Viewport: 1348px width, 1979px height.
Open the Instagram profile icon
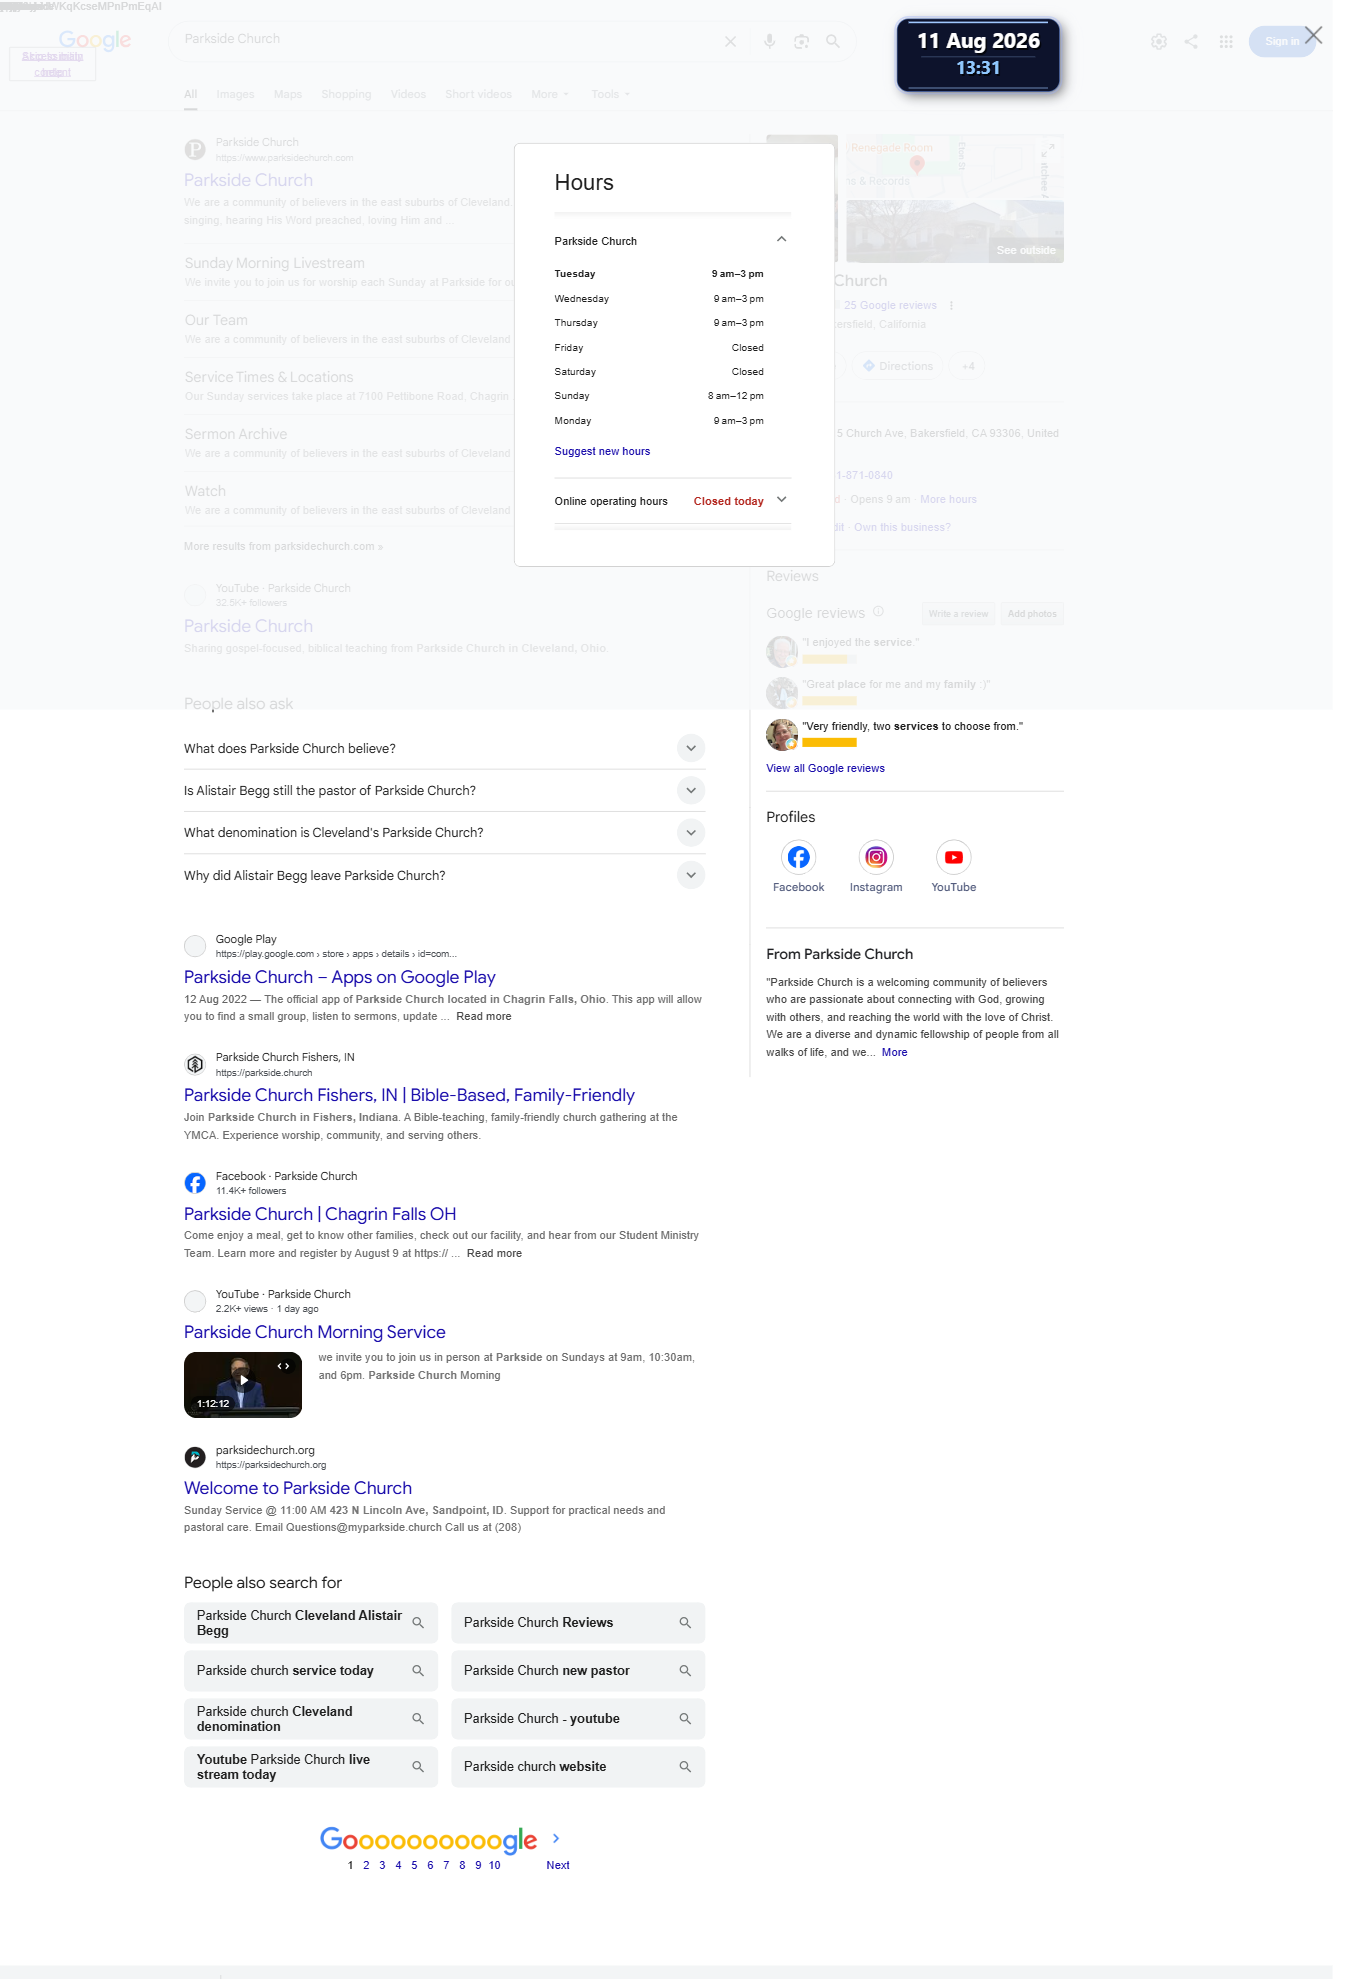pos(876,857)
